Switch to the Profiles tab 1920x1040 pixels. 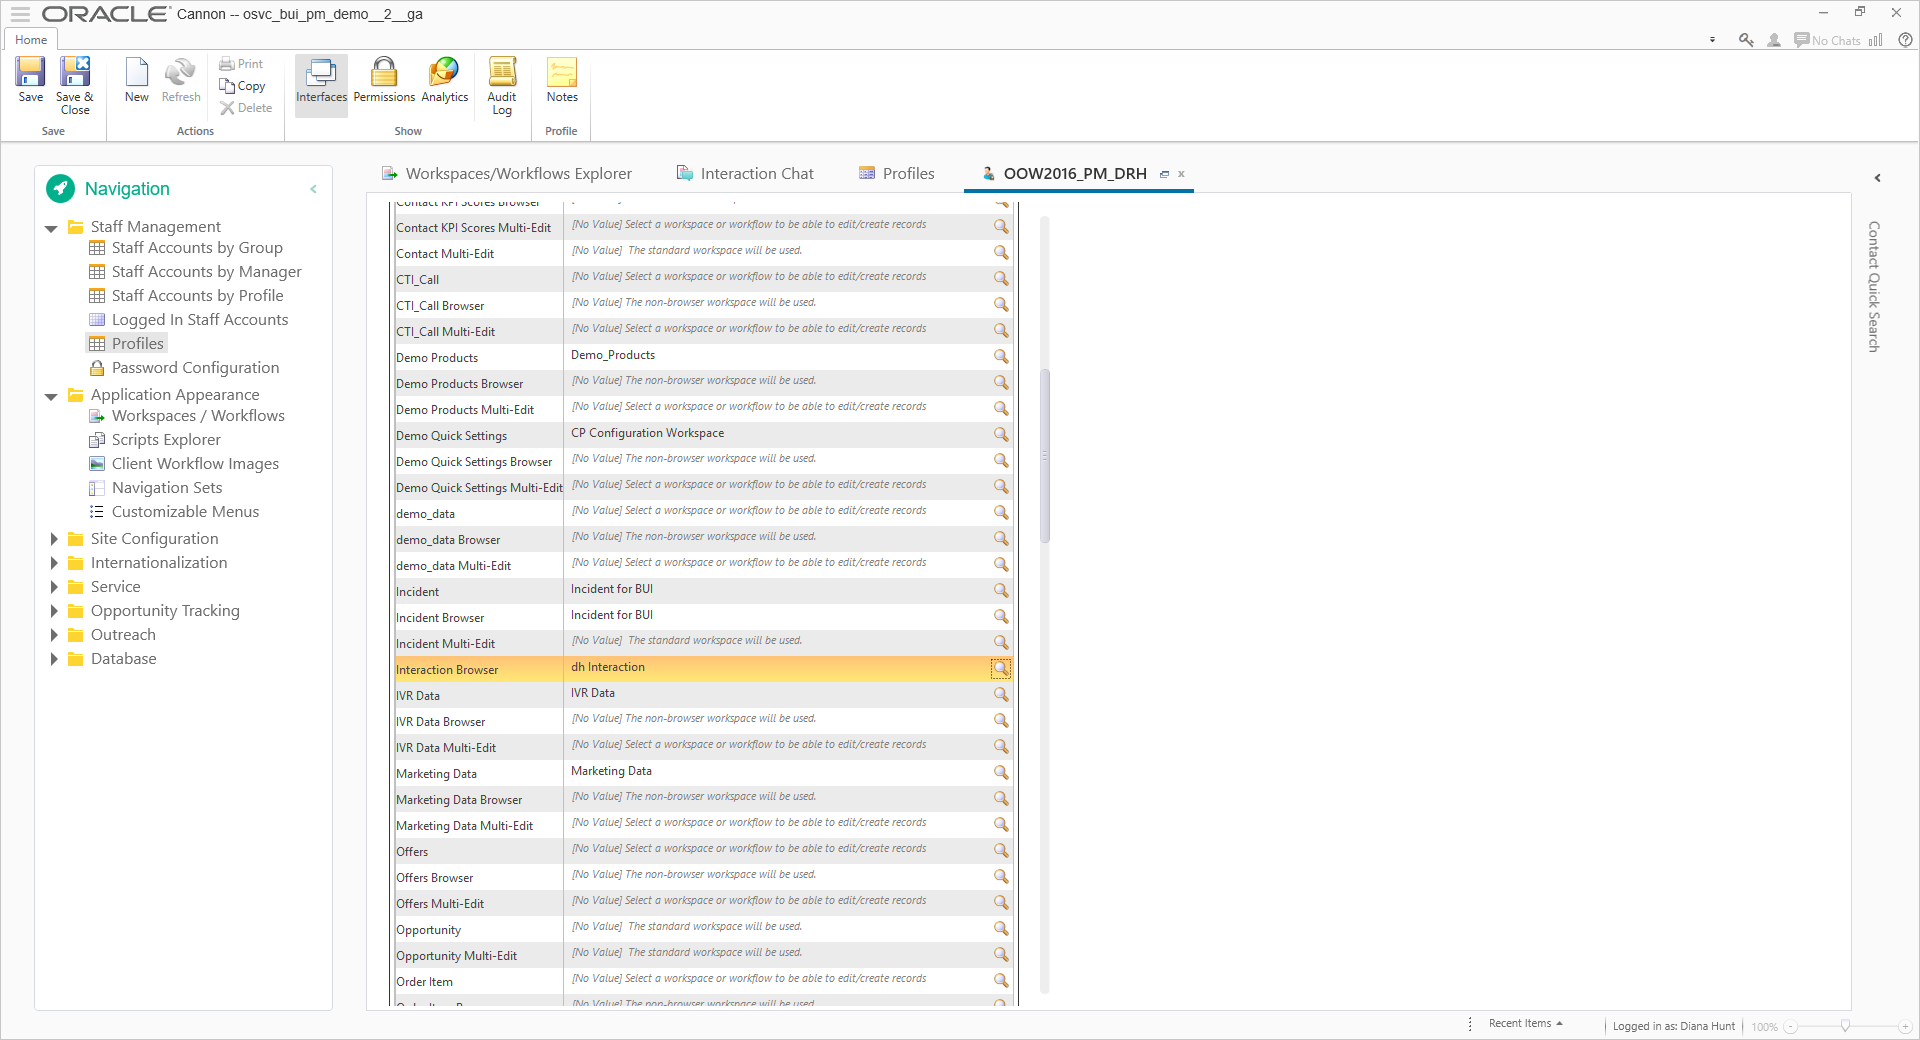pyautogui.click(x=897, y=173)
